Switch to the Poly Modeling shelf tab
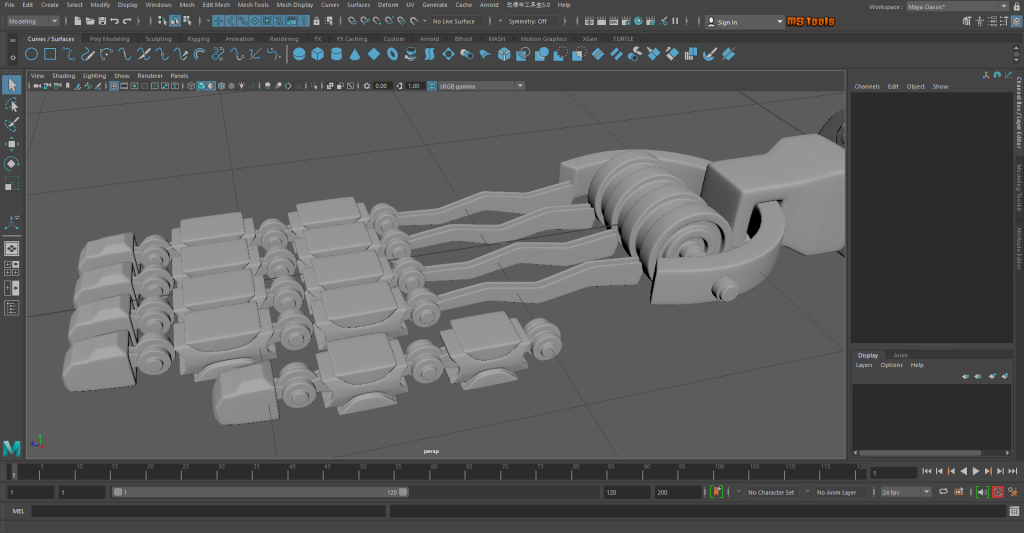 (109, 39)
